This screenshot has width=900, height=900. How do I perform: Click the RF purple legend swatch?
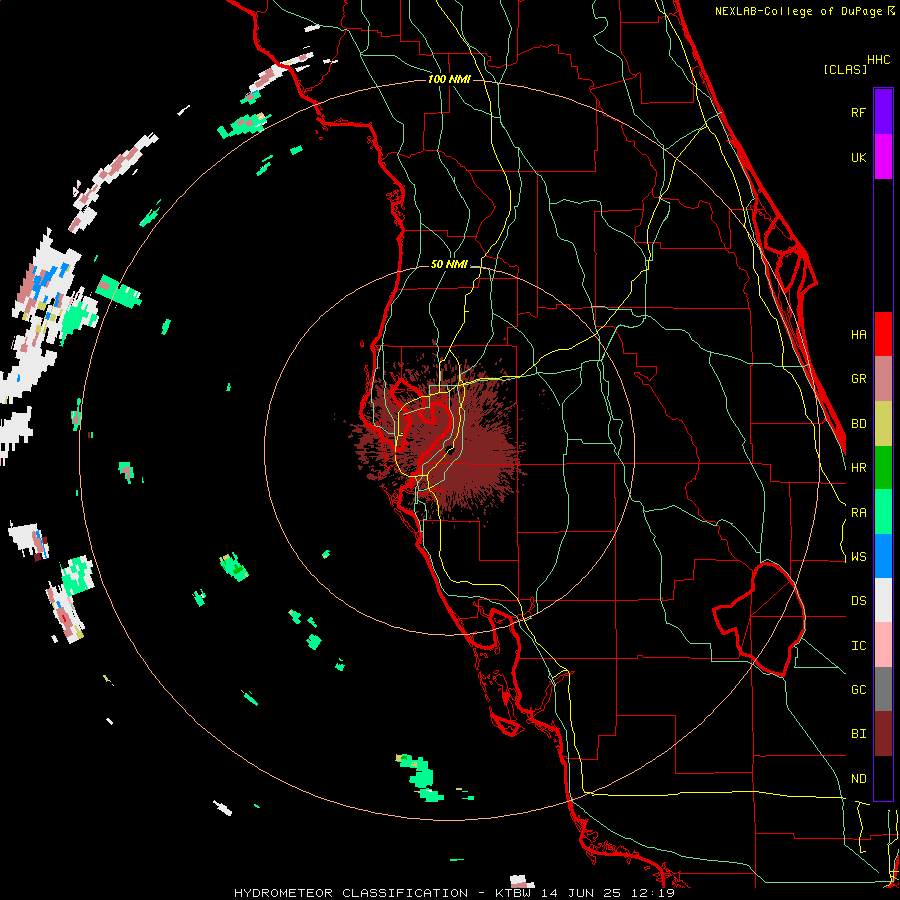883,112
